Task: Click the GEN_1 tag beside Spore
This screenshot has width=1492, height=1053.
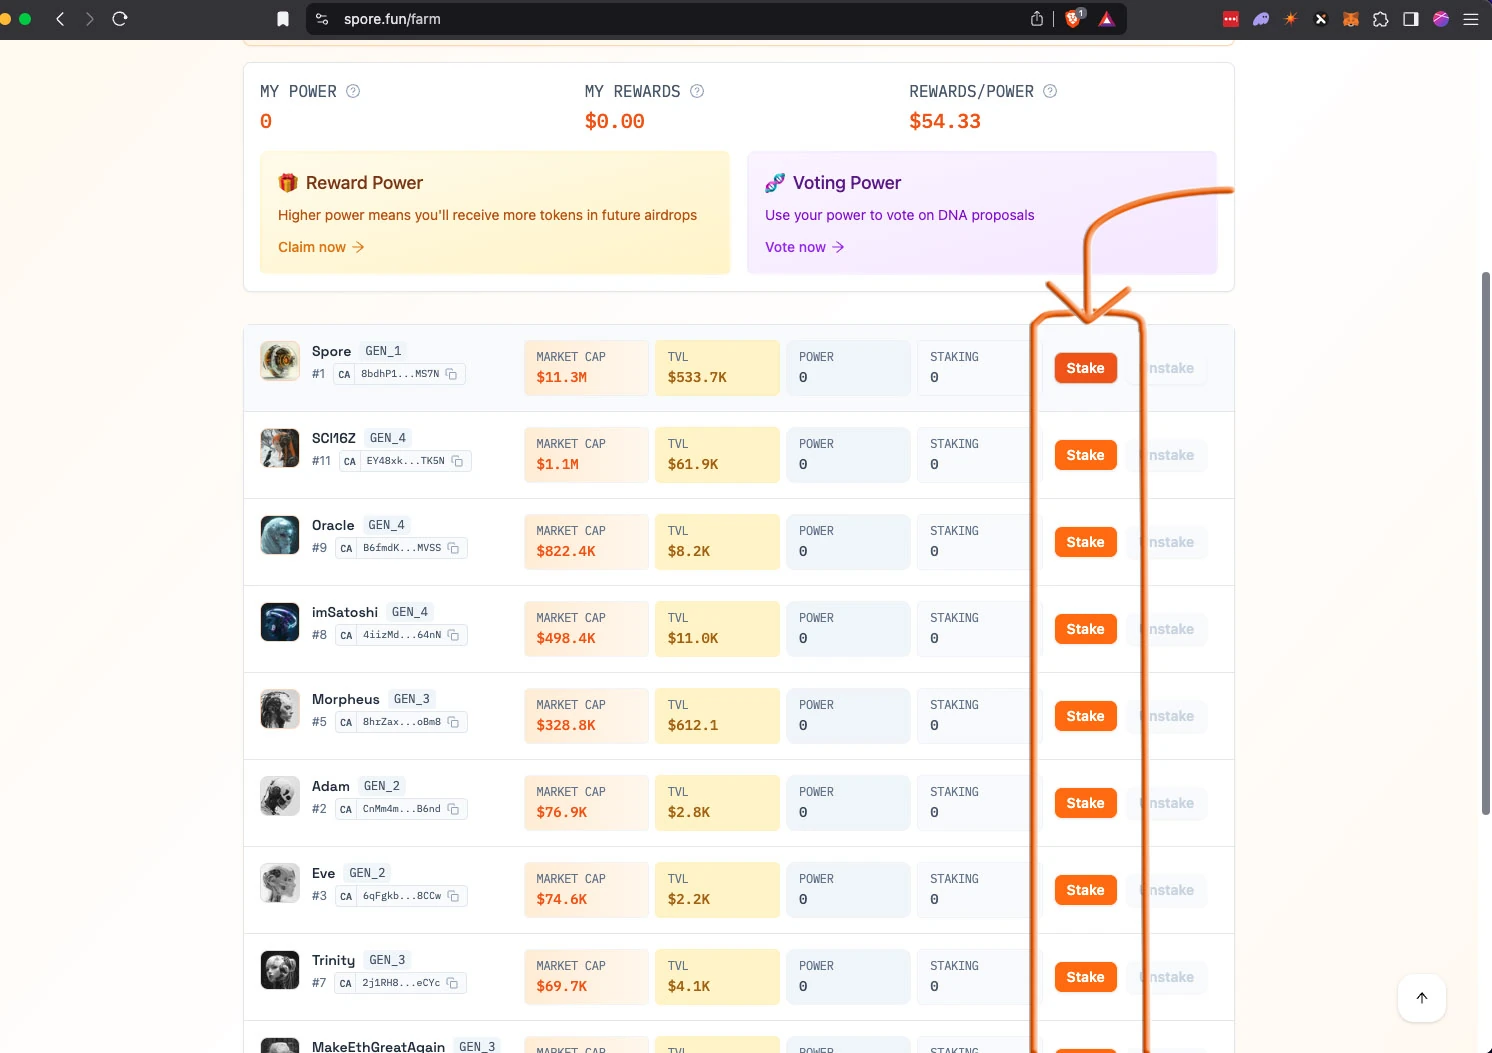Action: (x=383, y=351)
